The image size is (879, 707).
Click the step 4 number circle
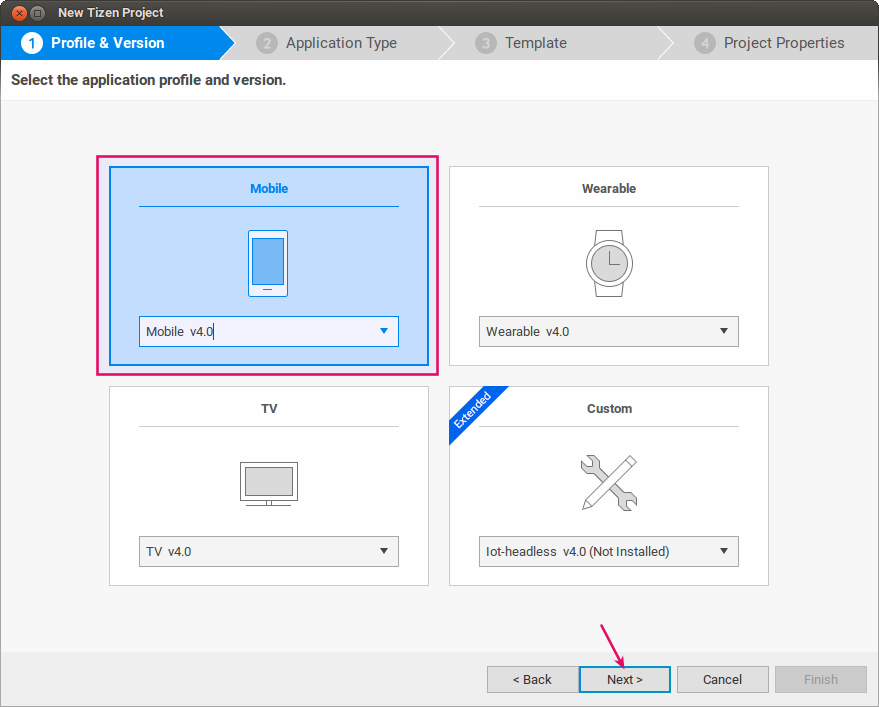[705, 43]
